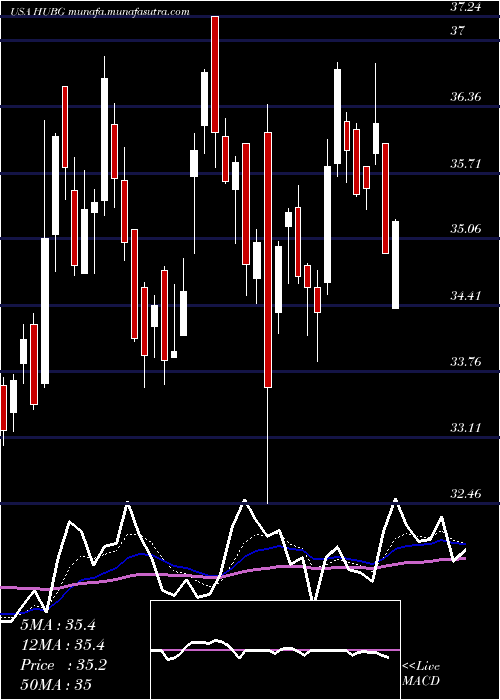This screenshot has height=700, width=500.
Task: Click the 35.06 price axis label
Action: pyautogui.click(x=468, y=229)
